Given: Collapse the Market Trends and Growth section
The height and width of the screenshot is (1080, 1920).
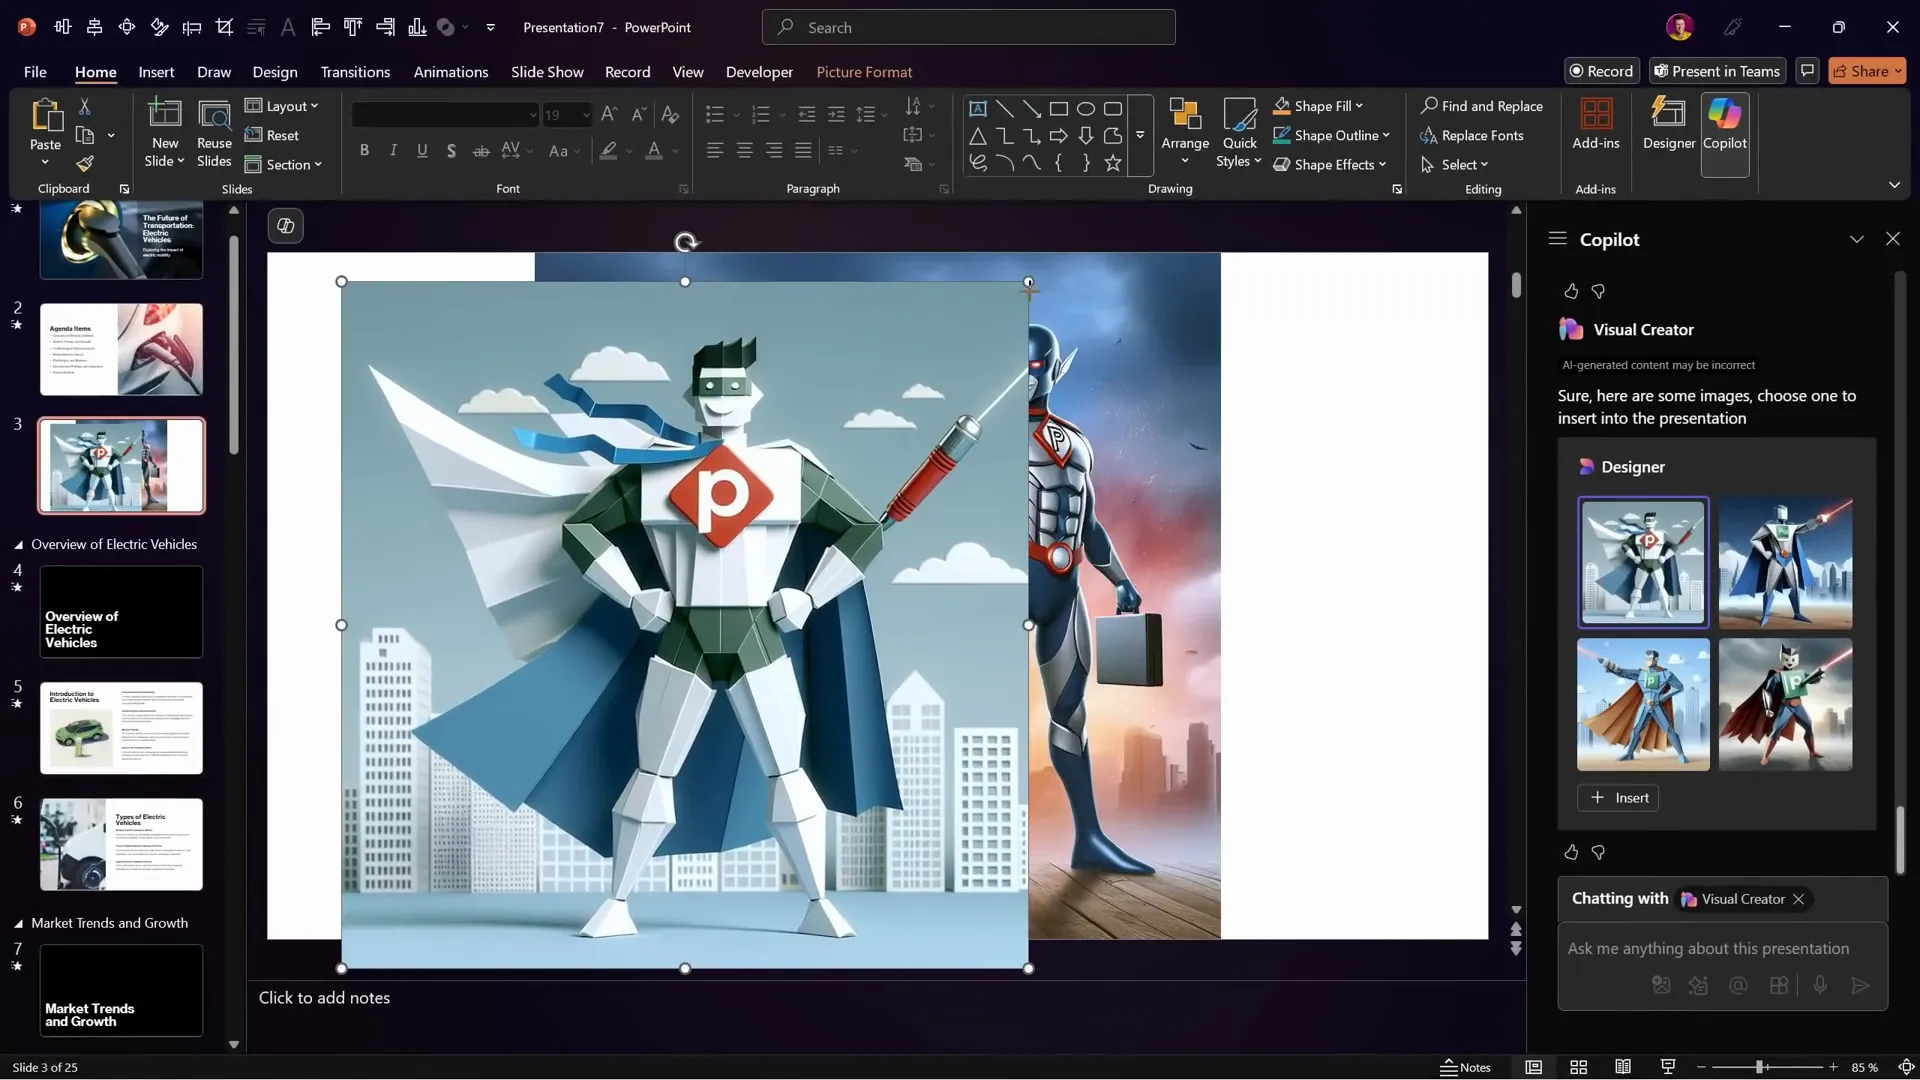Looking at the screenshot, I should click(x=18, y=924).
